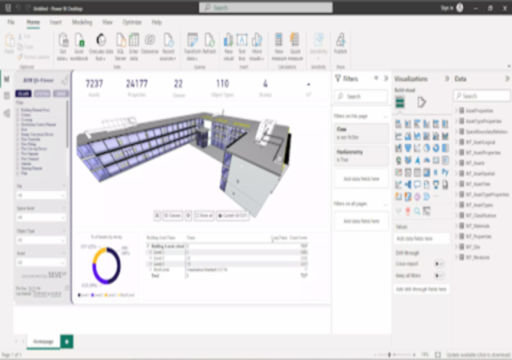512x360 pixels.
Task: Select the Python visual icon
Action: pos(445,172)
